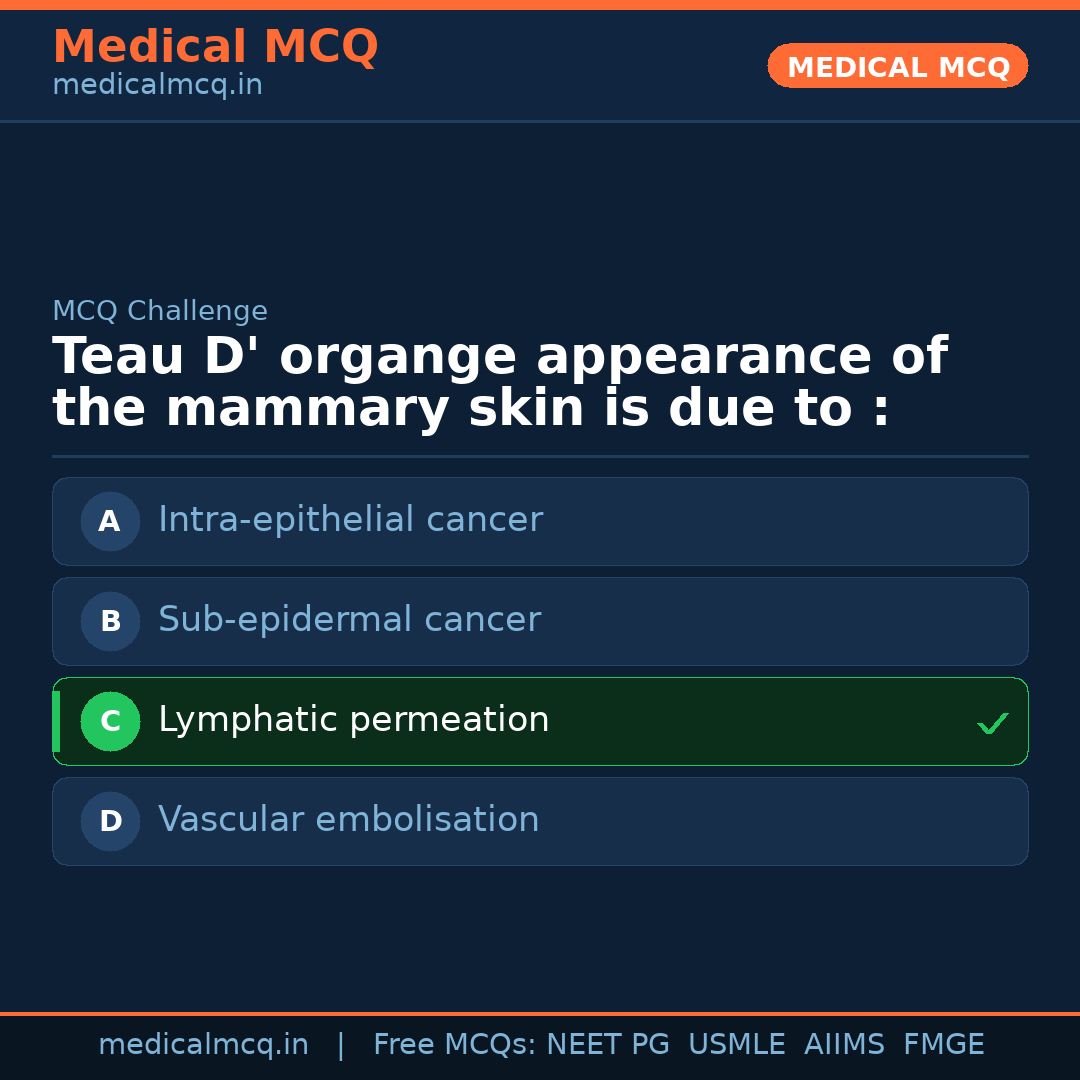Image resolution: width=1080 pixels, height=1080 pixels.
Task: Expand the question text area
Action: [500, 380]
